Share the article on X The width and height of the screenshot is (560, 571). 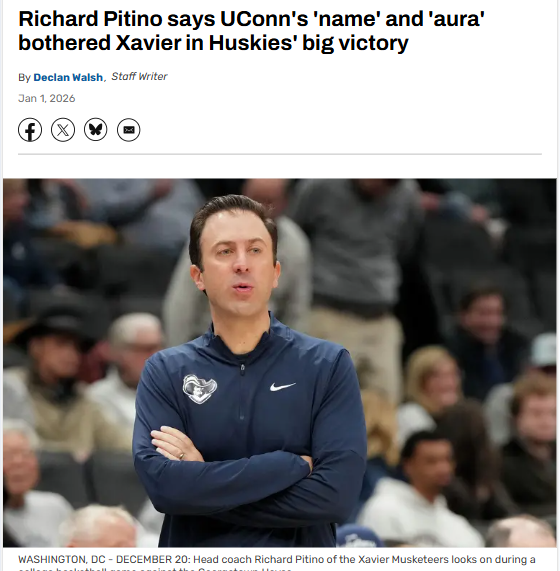pos(63,130)
